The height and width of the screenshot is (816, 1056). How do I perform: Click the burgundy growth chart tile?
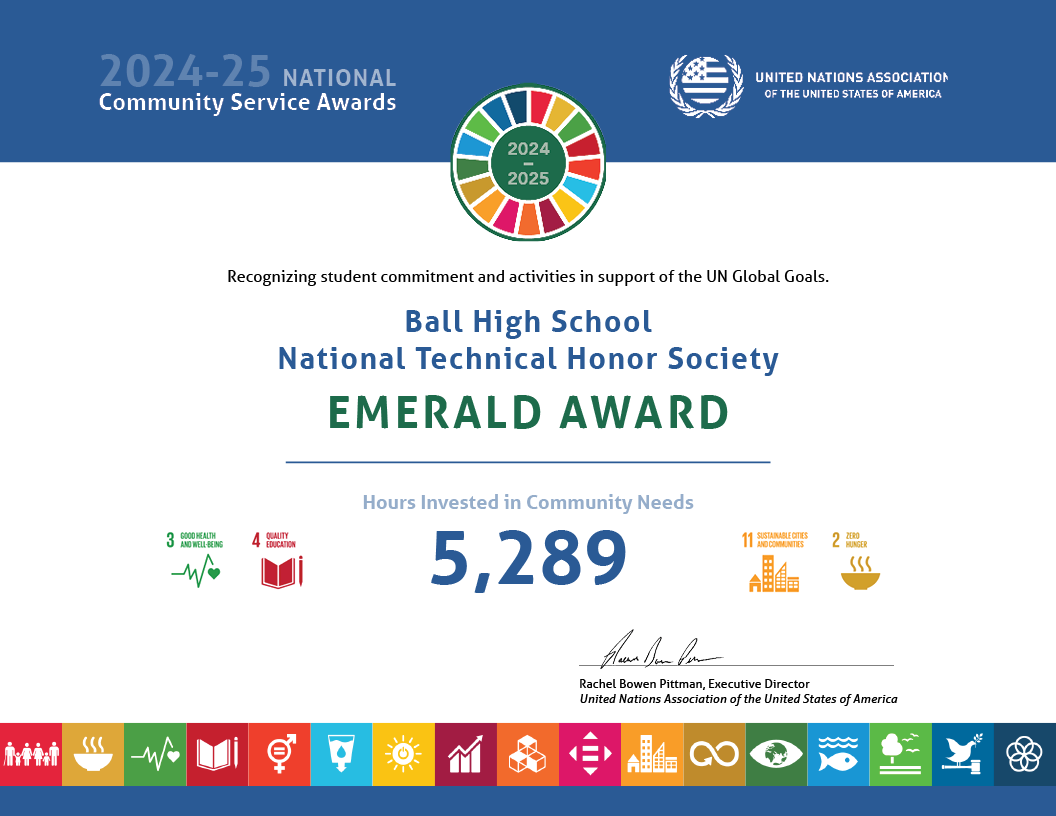point(466,754)
